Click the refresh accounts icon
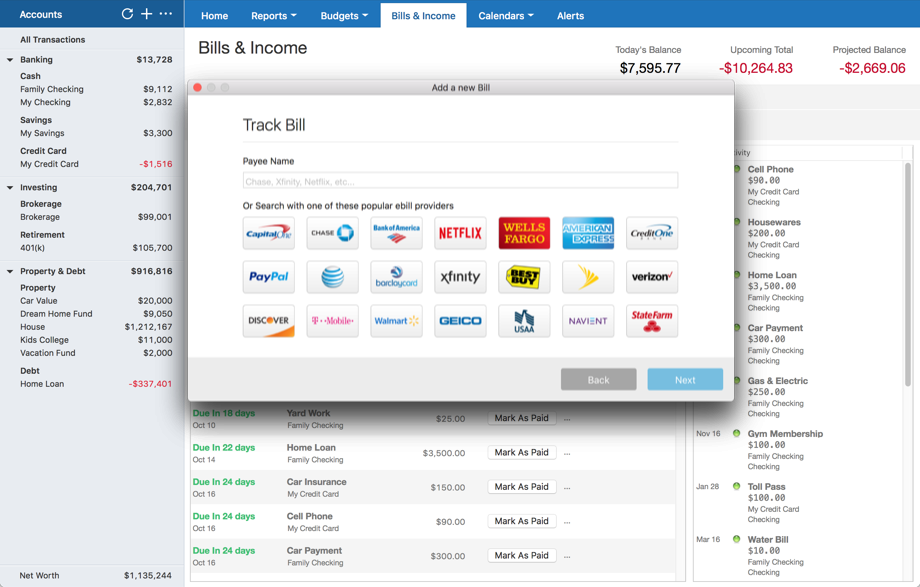This screenshot has width=920, height=587. (x=127, y=14)
